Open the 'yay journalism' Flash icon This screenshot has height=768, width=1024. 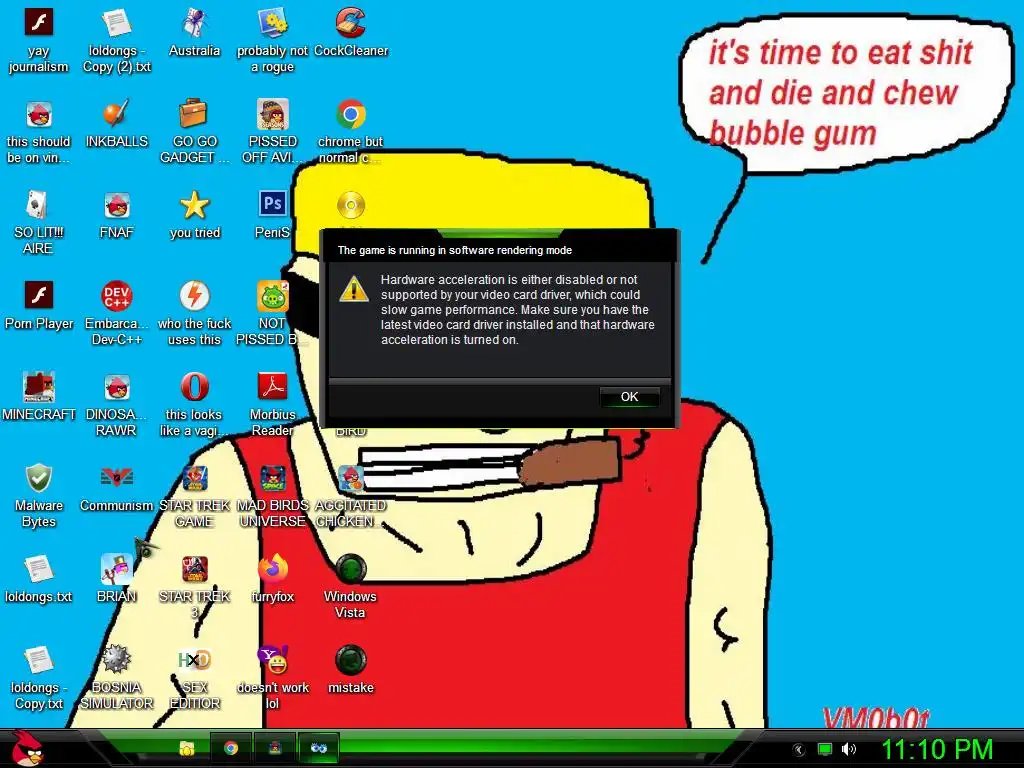coord(39,24)
